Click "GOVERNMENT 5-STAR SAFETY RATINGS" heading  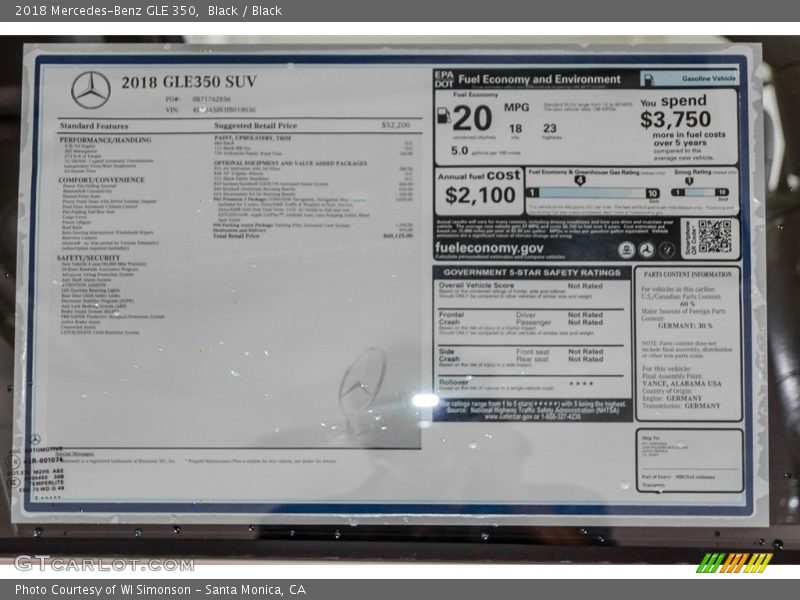532,273
